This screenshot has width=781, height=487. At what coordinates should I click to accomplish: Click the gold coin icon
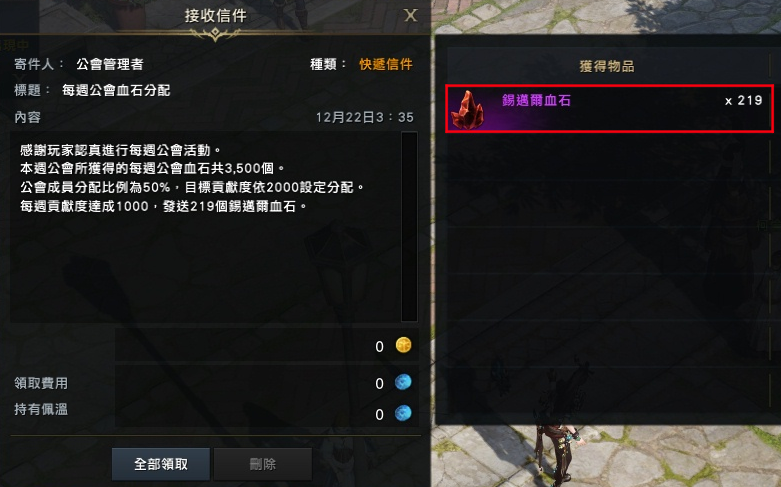click(x=403, y=345)
